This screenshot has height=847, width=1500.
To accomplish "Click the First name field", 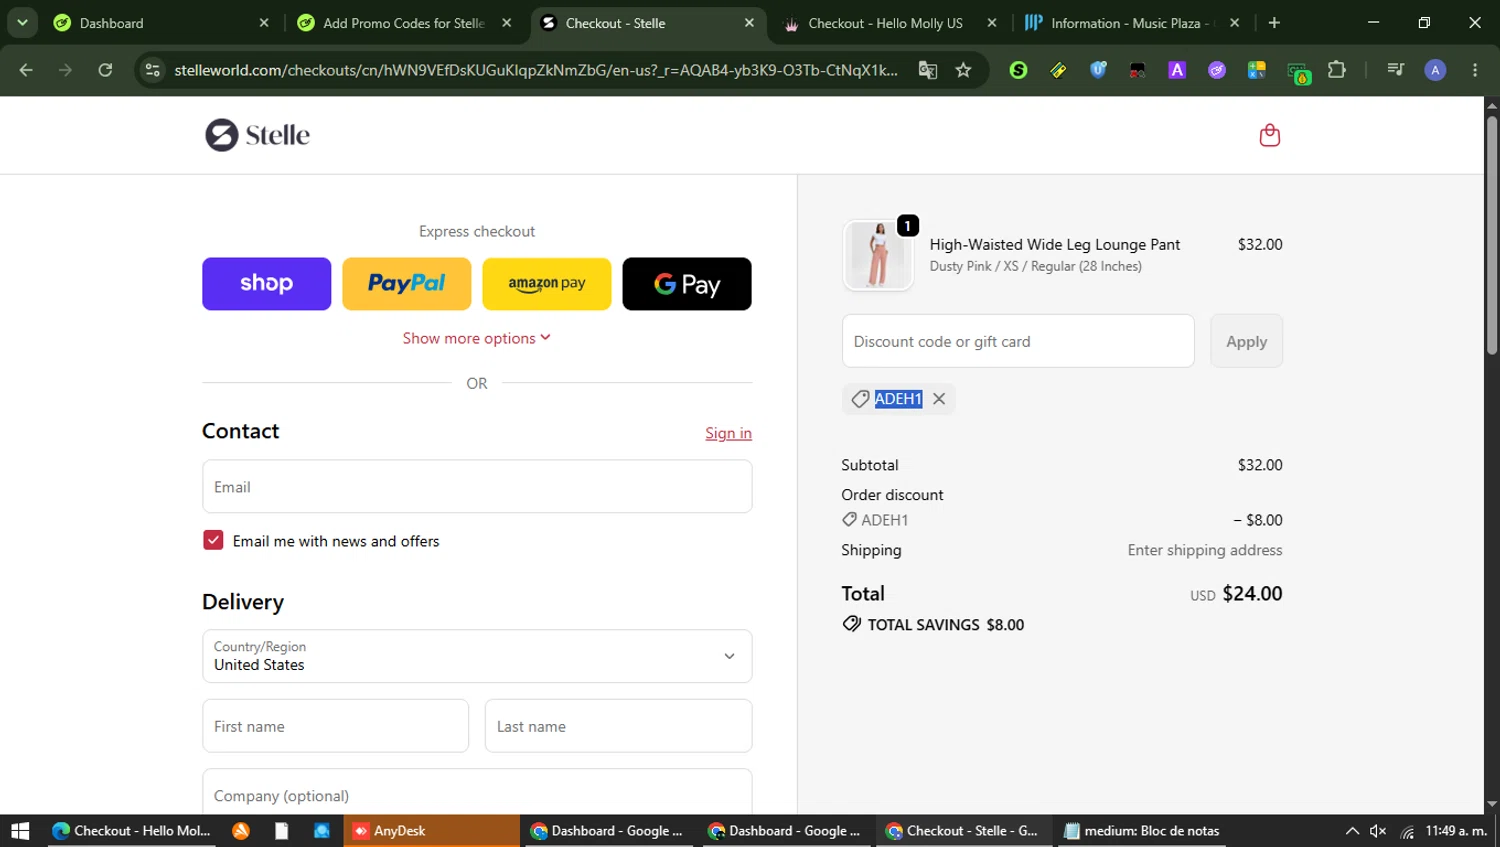I will (335, 726).
